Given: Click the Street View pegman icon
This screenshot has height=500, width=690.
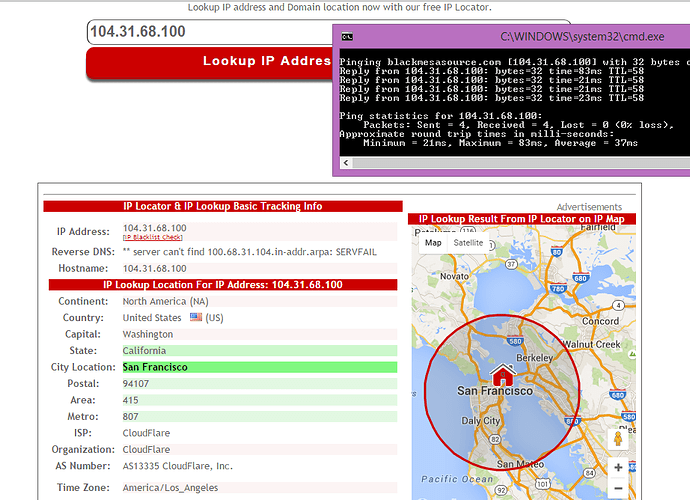Looking at the screenshot, I should pyautogui.click(x=619, y=438).
